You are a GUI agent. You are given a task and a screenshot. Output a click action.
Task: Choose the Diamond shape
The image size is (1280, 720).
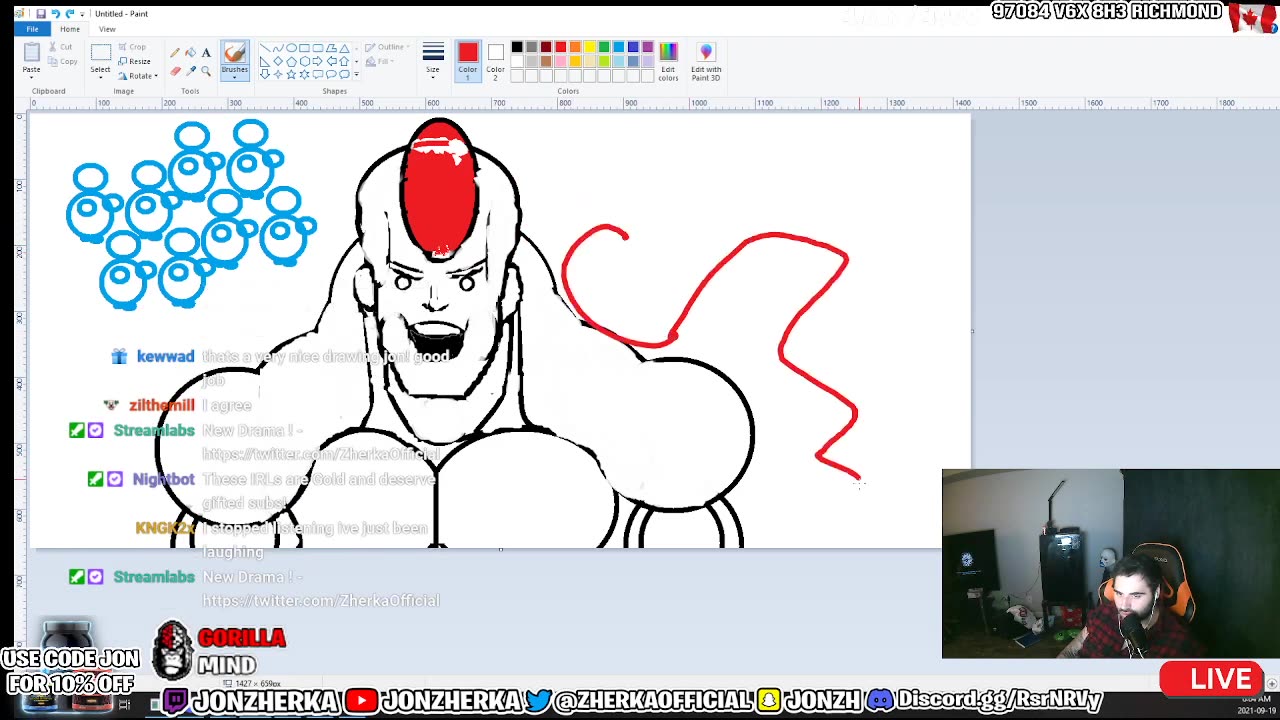click(278, 61)
